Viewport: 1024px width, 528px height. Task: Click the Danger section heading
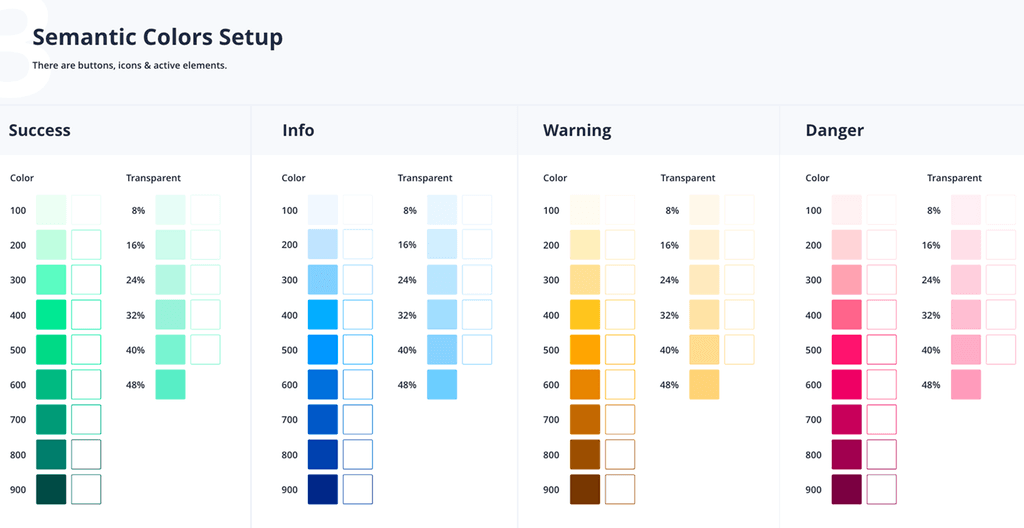[834, 130]
